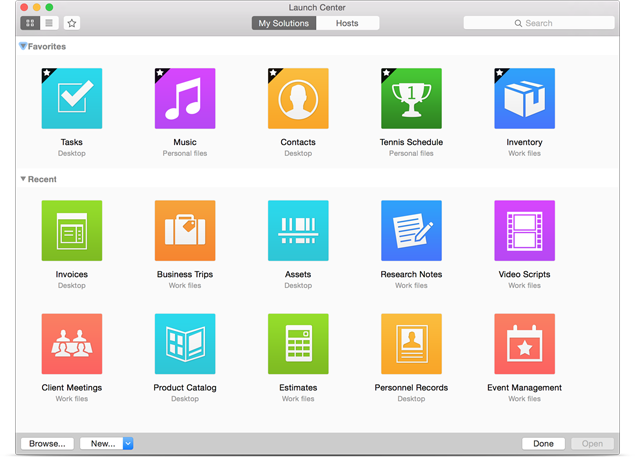The width and height of the screenshot is (635, 457).
Task: Collapse the Favorites section
Action: click(x=23, y=46)
